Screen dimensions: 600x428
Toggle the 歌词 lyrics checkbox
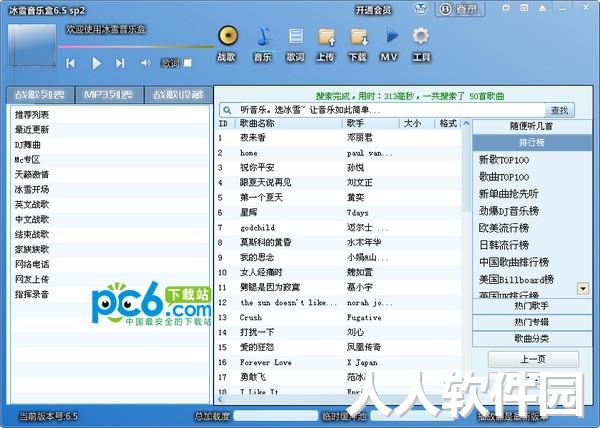pos(188,63)
